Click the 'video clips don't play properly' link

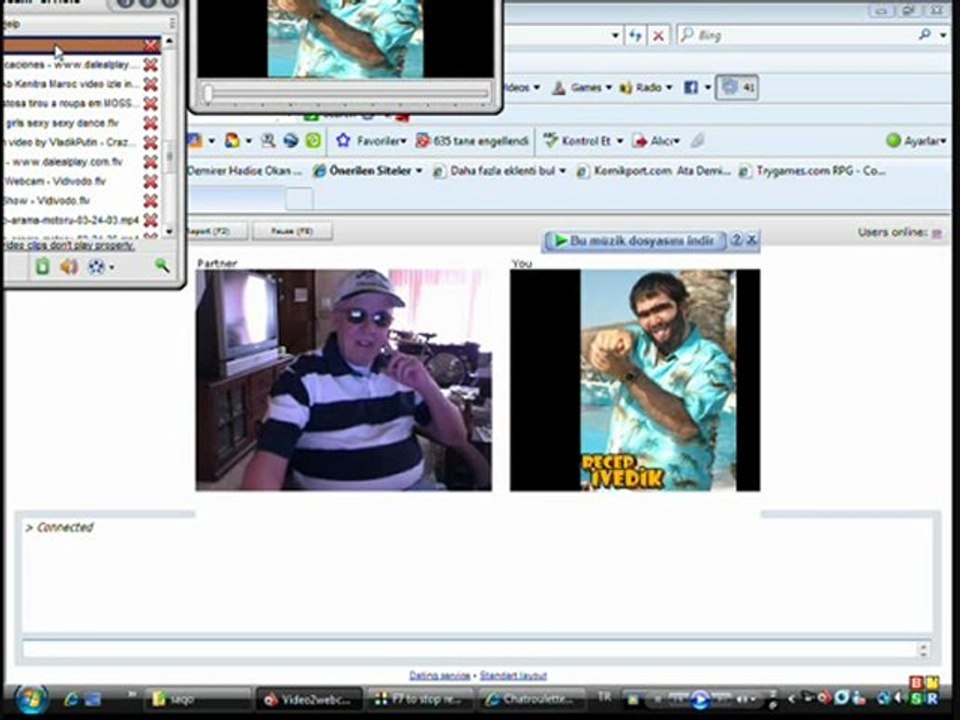(67, 245)
